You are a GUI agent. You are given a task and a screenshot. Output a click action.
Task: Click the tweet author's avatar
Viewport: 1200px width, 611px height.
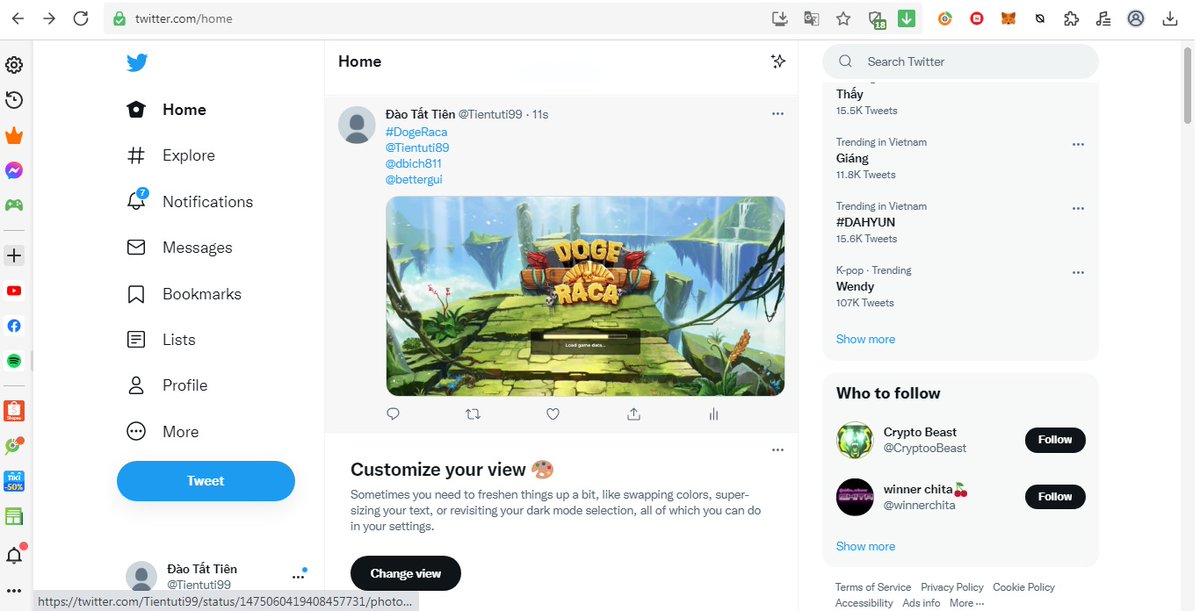point(357,125)
